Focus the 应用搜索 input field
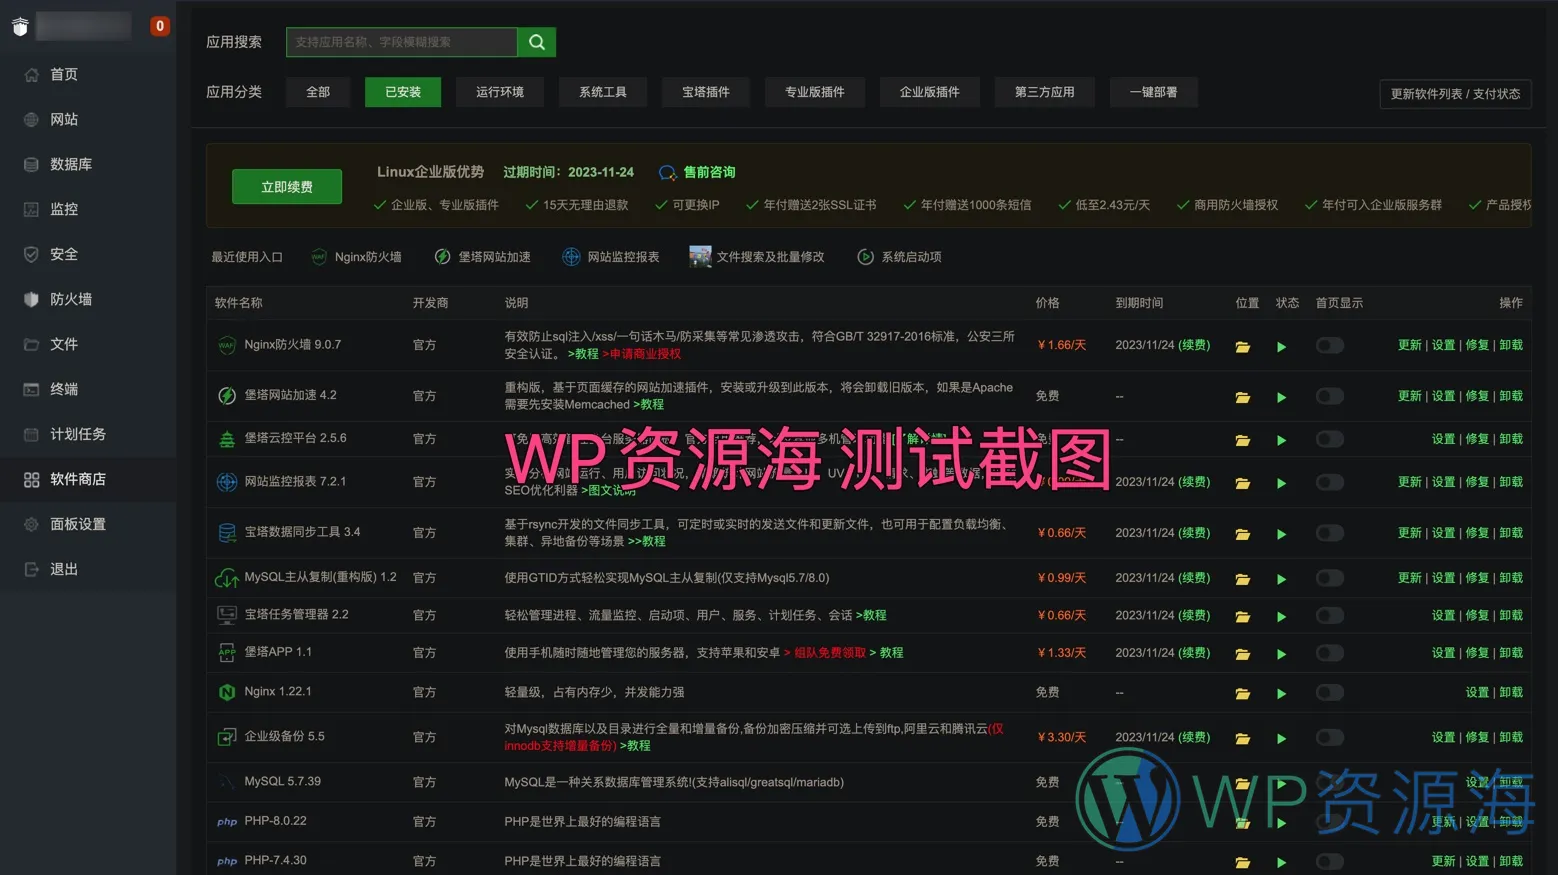1558x875 pixels. (x=402, y=42)
